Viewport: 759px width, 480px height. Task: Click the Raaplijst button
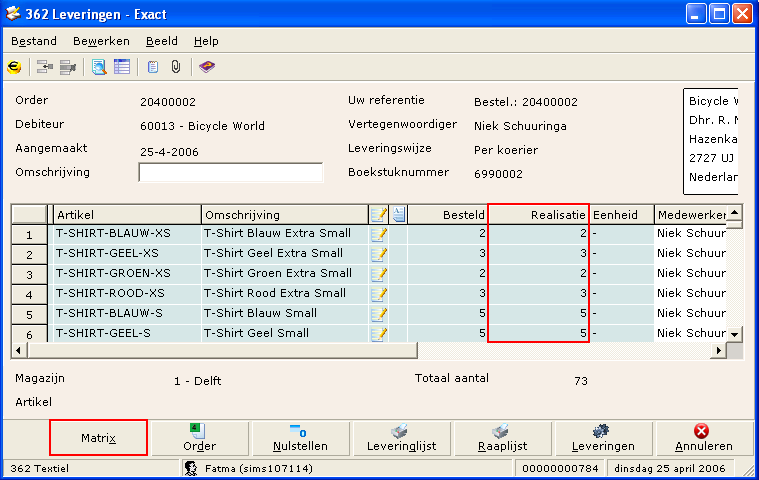(x=501, y=438)
